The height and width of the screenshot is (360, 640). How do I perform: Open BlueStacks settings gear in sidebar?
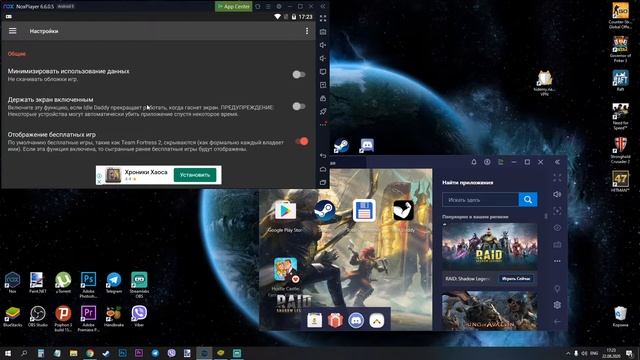point(557,305)
